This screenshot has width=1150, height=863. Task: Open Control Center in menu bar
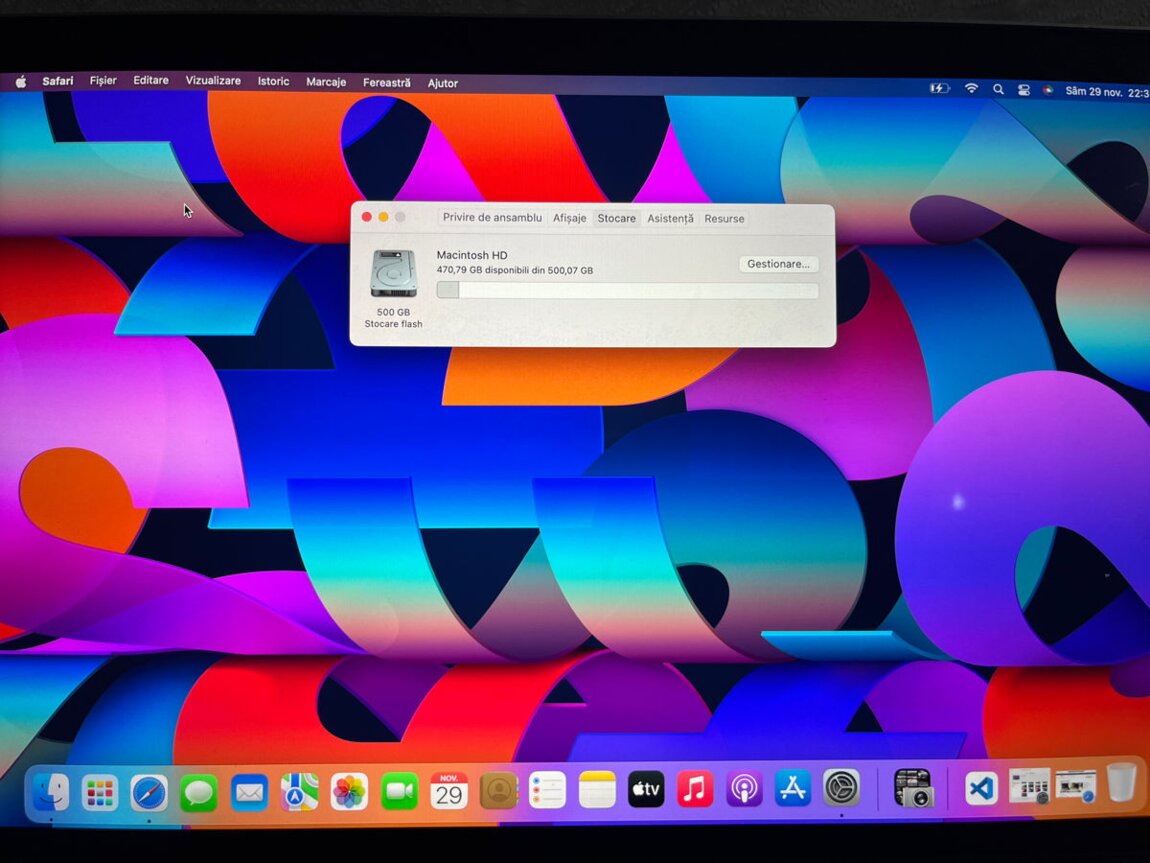[x=1023, y=90]
